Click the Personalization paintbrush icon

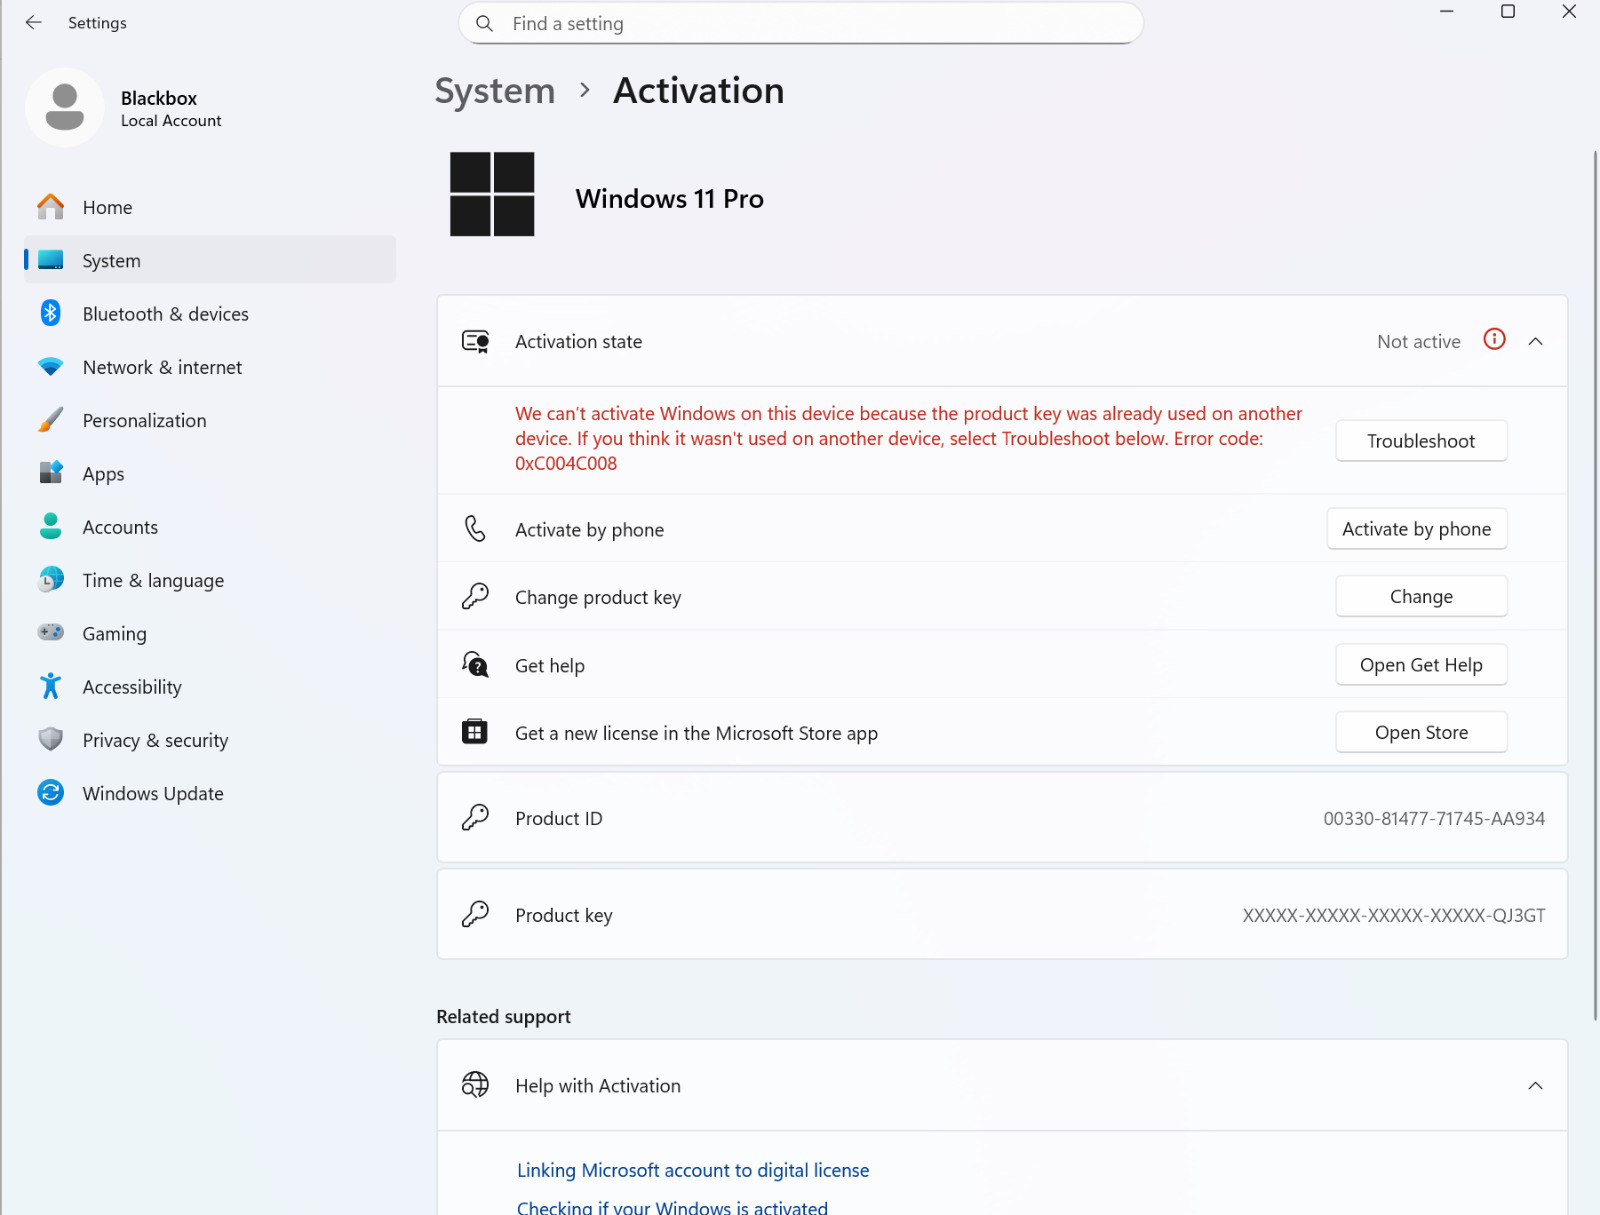[51, 420]
